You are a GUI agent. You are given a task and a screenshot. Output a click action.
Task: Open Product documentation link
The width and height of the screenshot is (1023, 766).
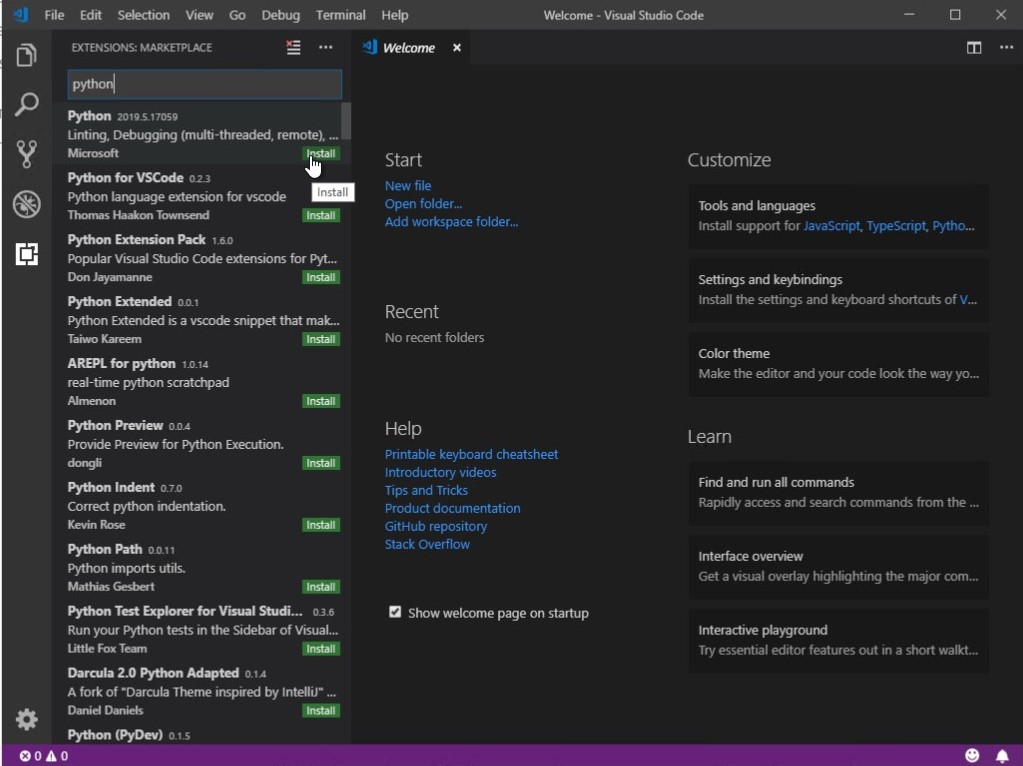tap(452, 508)
